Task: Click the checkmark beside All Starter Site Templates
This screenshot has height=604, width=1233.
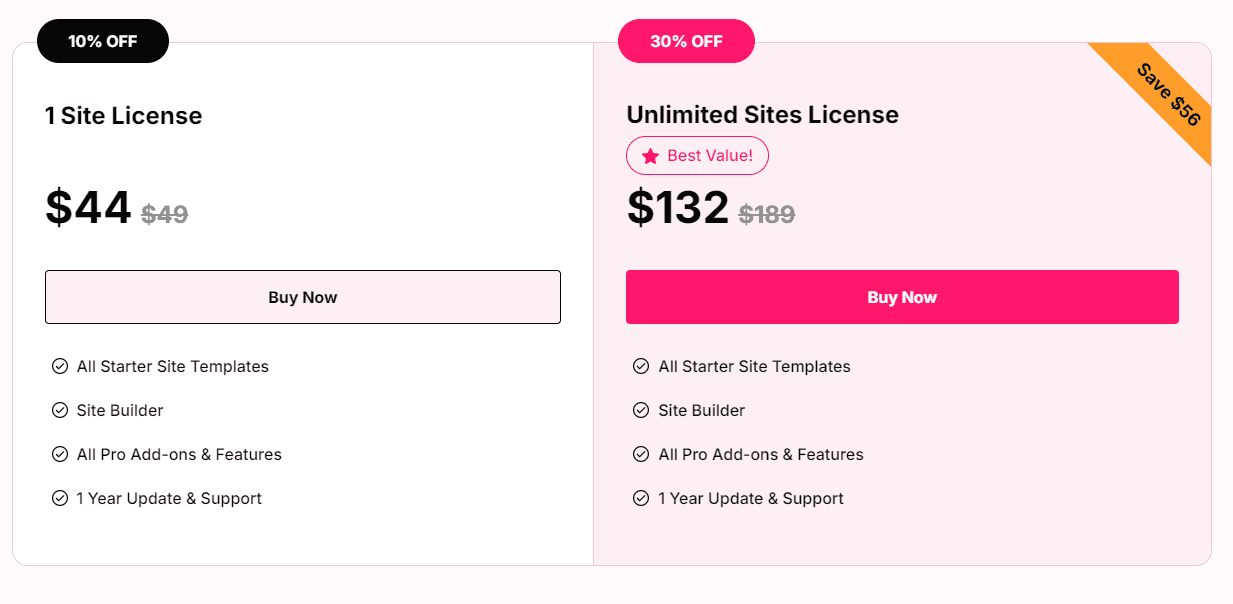Action: (x=59, y=367)
